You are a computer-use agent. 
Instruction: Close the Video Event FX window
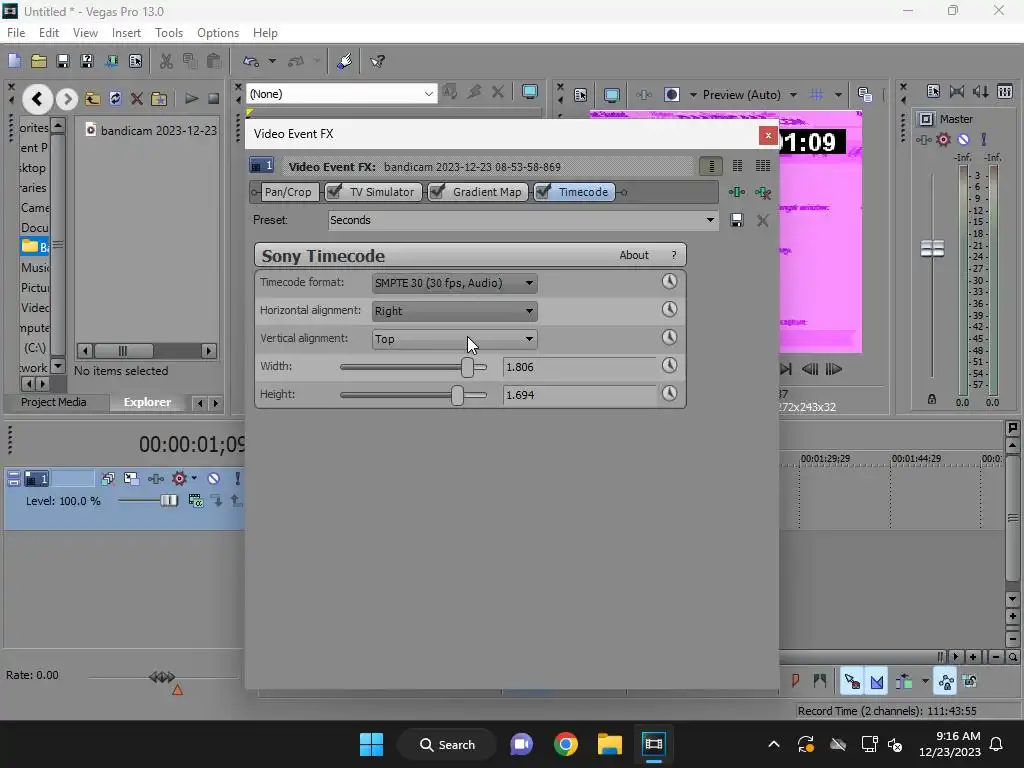point(768,135)
